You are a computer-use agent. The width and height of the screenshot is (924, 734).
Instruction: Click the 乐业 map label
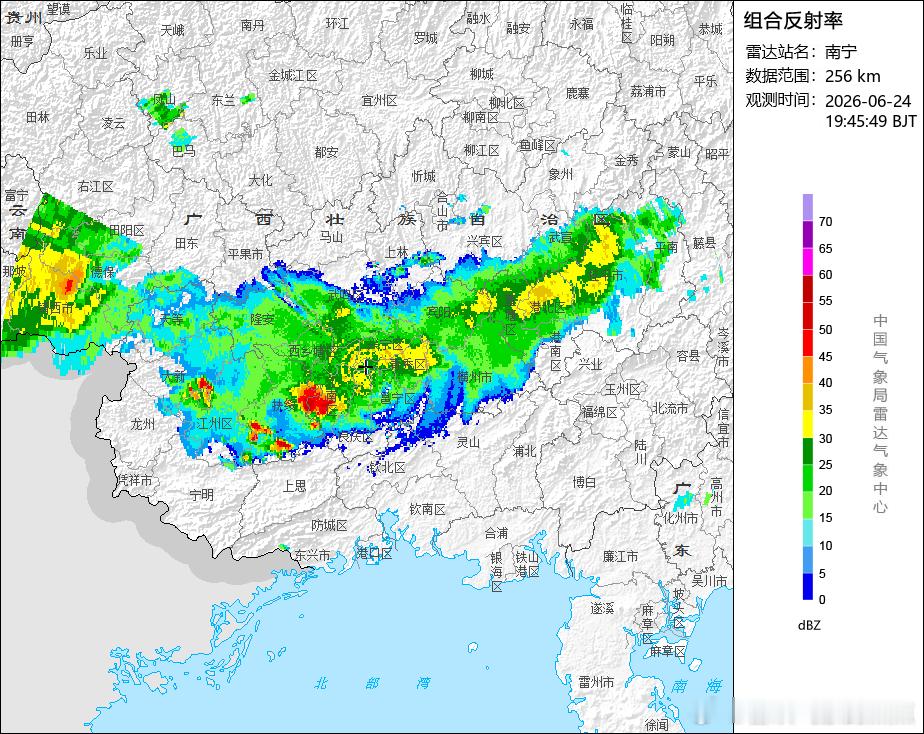pos(95,53)
